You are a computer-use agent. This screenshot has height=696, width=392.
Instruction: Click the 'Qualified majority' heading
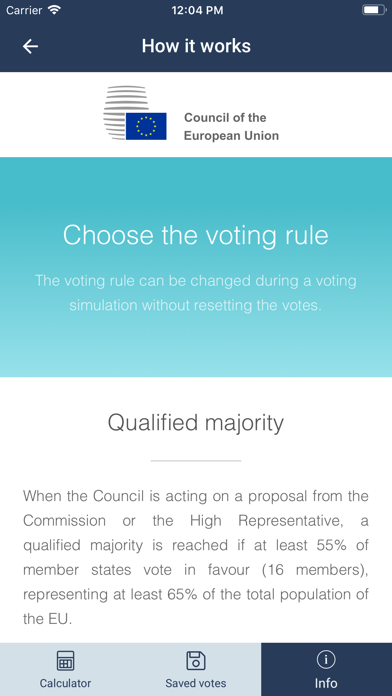pos(196,423)
